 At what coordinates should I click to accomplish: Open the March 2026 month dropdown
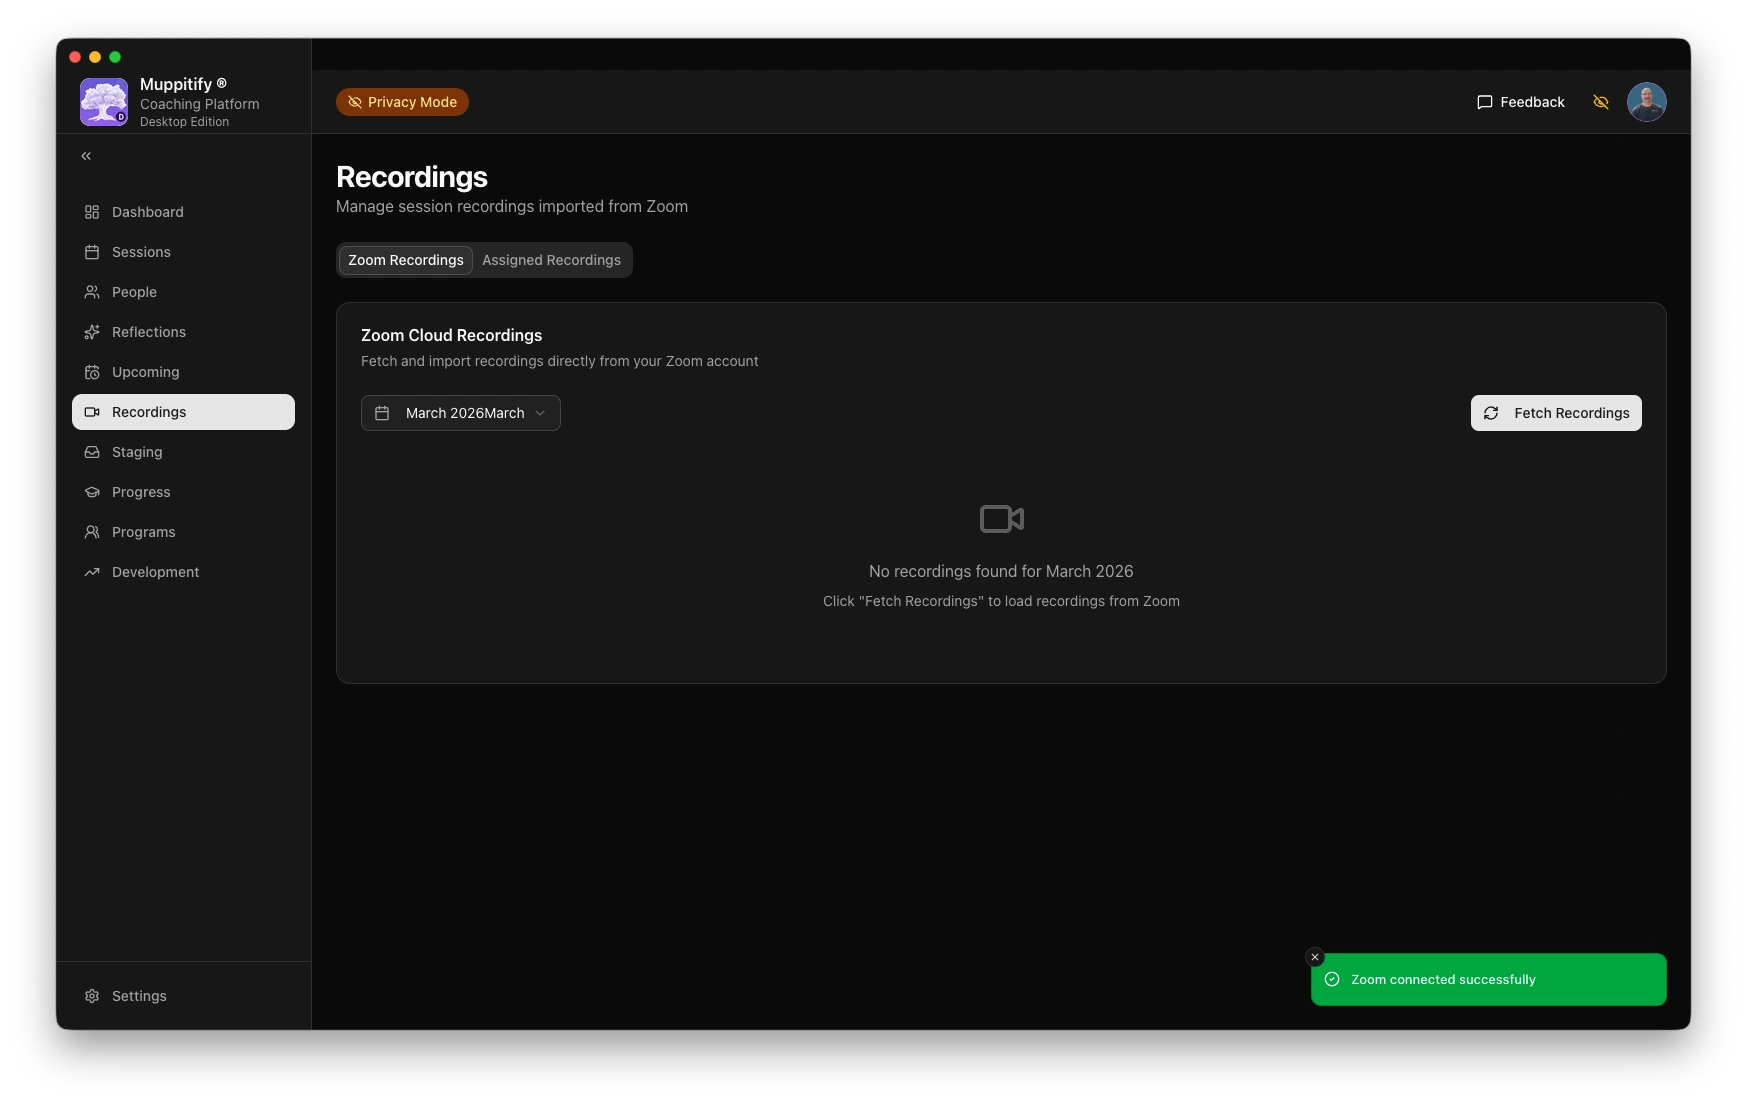coord(460,413)
